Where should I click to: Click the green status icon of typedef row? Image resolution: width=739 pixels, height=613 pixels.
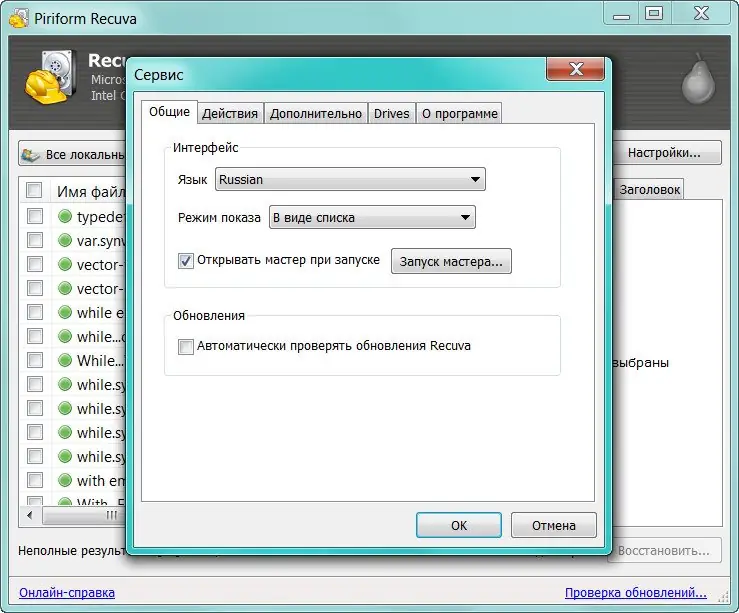(65, 216)
